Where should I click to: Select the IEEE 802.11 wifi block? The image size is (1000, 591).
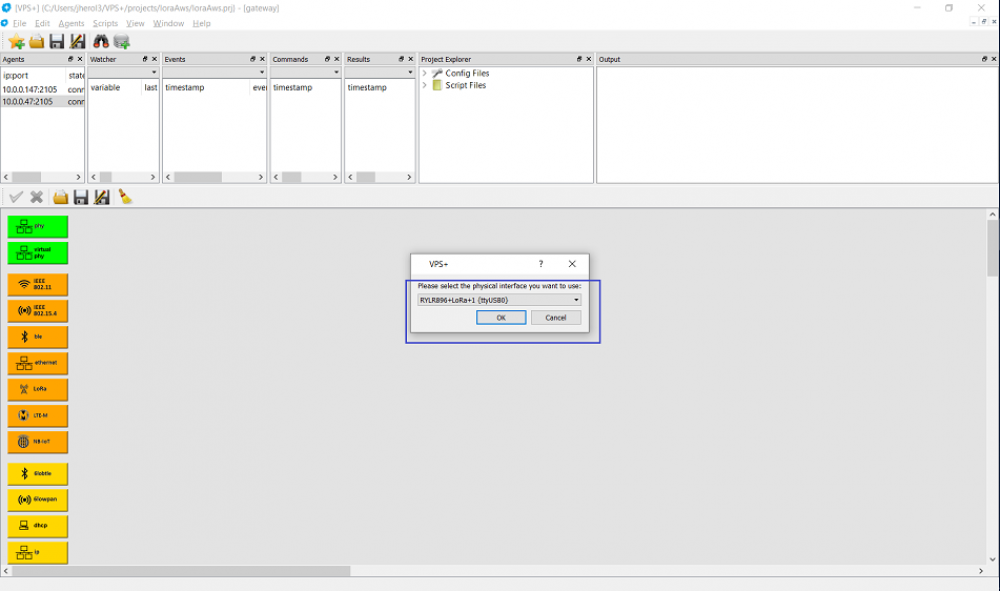[38, 284]
